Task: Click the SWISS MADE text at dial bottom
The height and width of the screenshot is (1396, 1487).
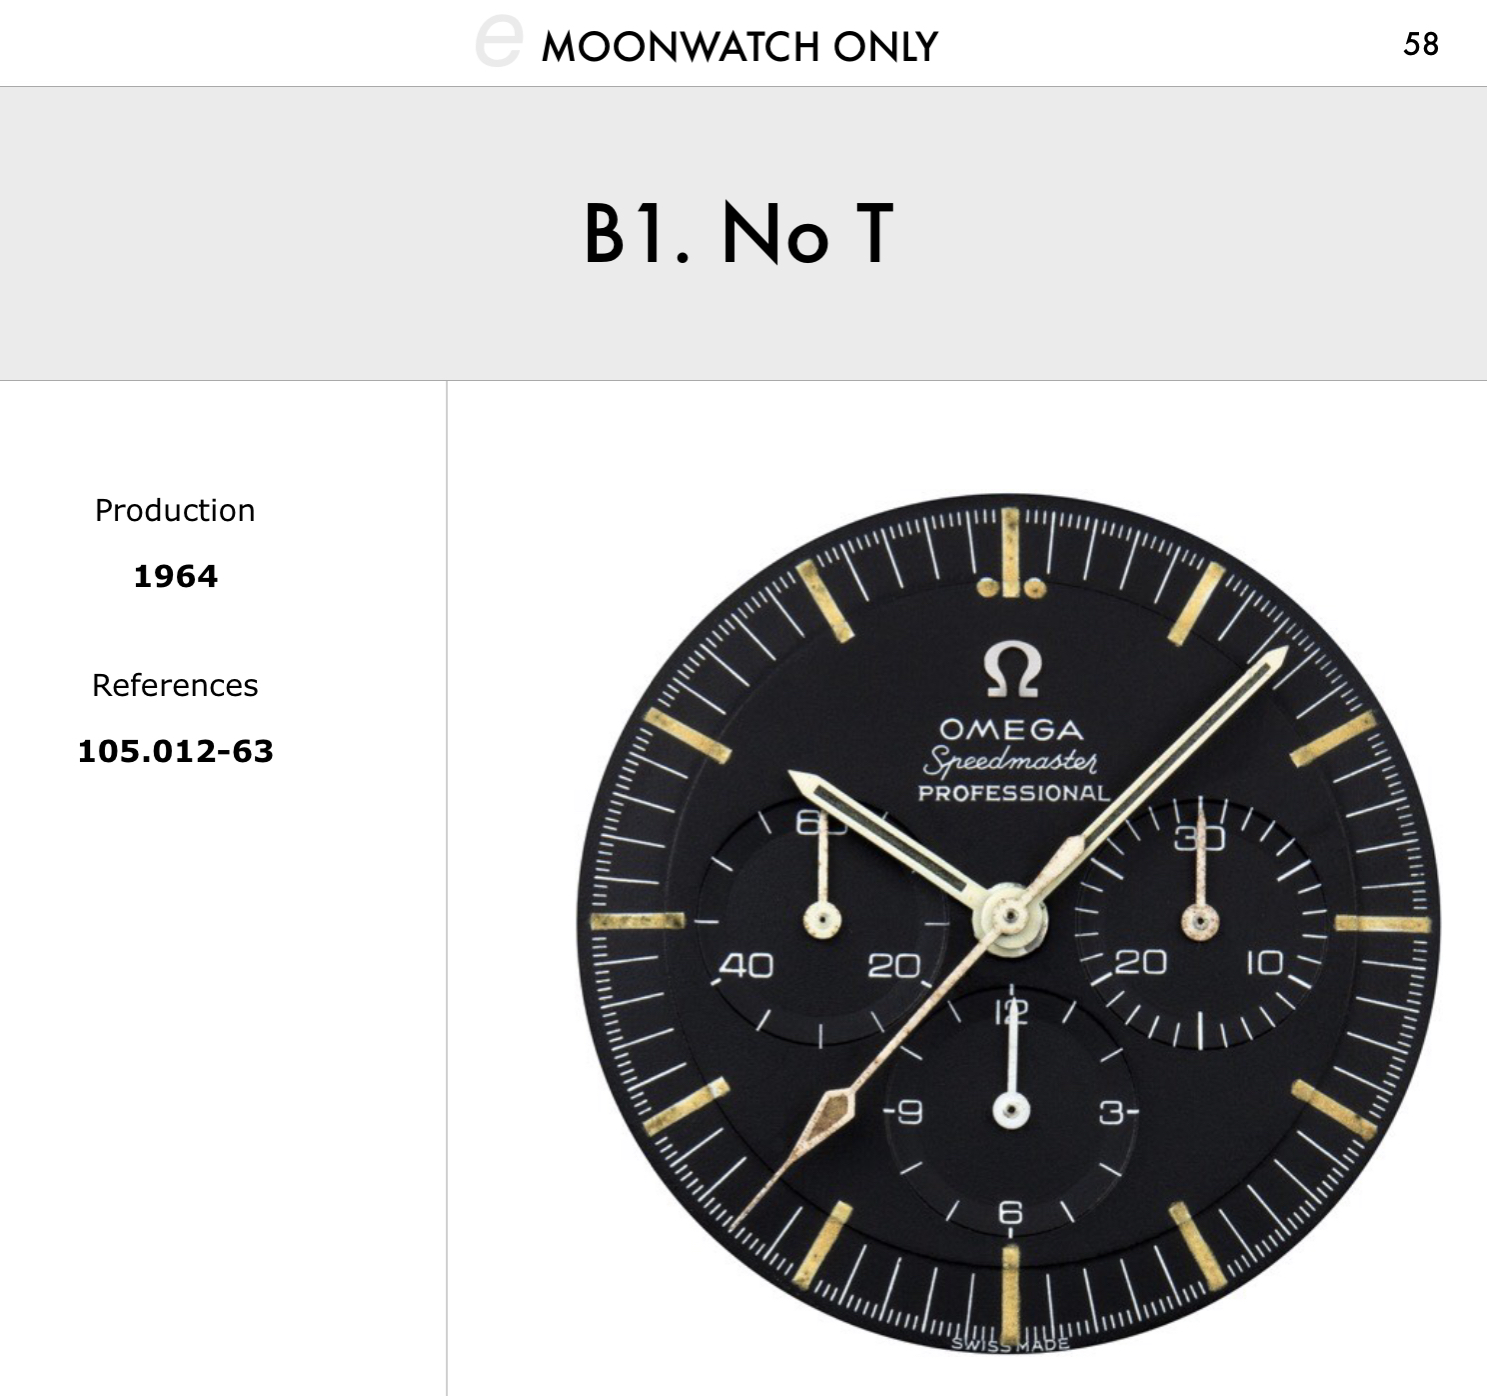Action: pos(1010,1344)
